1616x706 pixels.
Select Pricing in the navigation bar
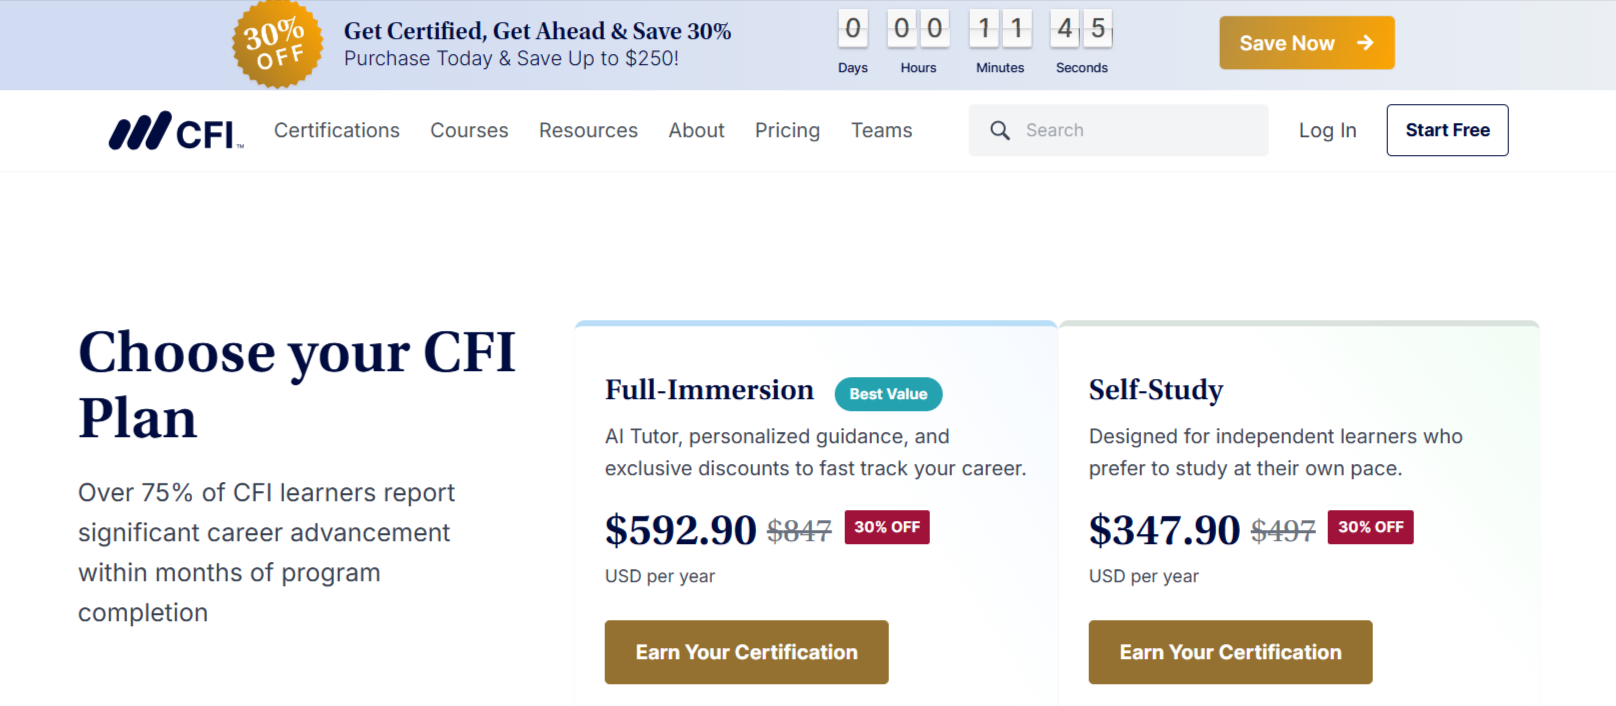(787, 130)
